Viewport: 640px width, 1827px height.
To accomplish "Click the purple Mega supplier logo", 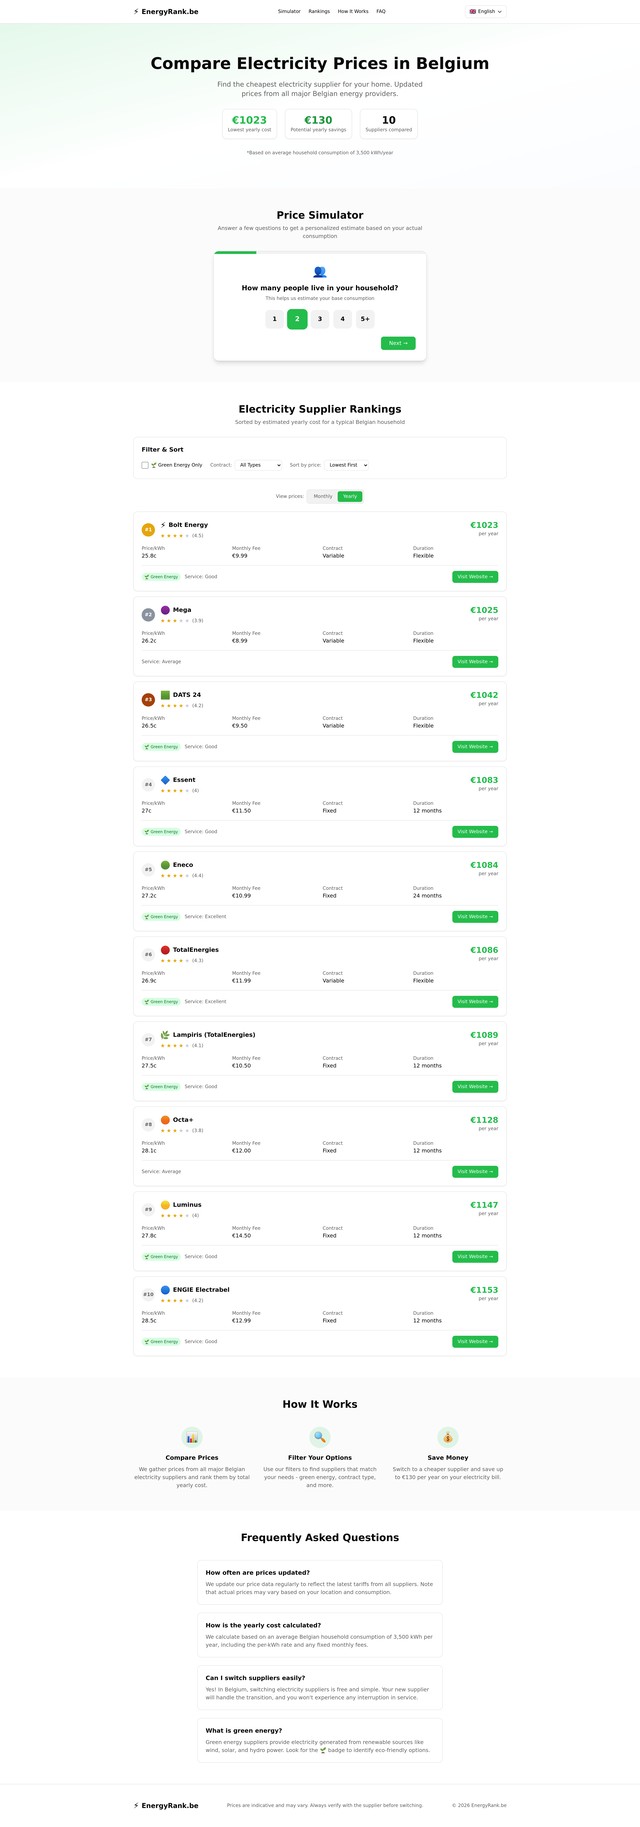I will coord(165,610).
